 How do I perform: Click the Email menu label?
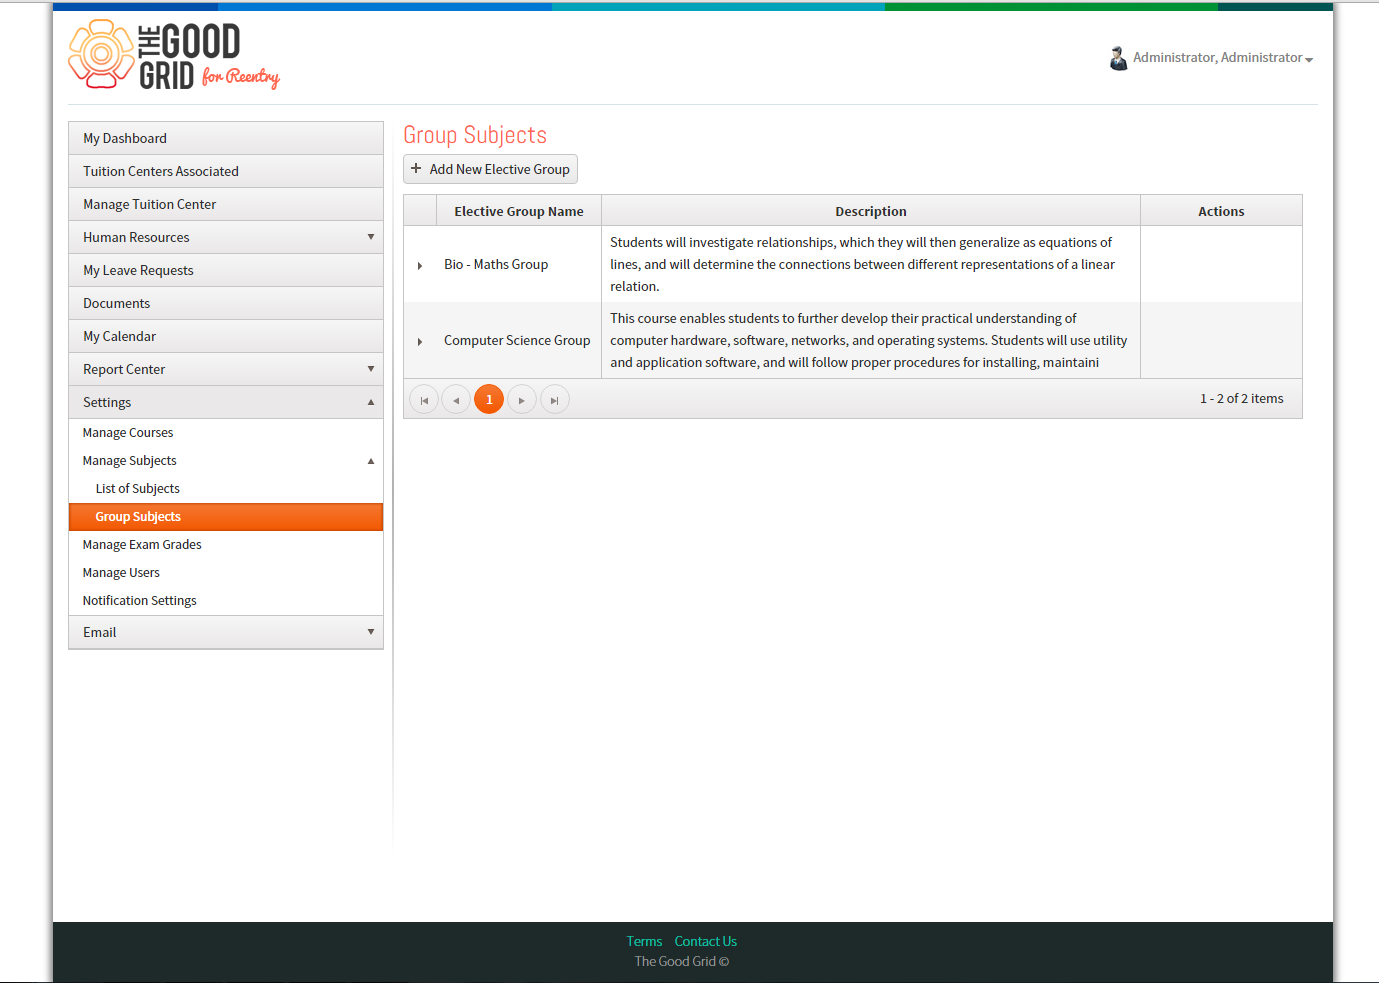(x=100, y=632)
